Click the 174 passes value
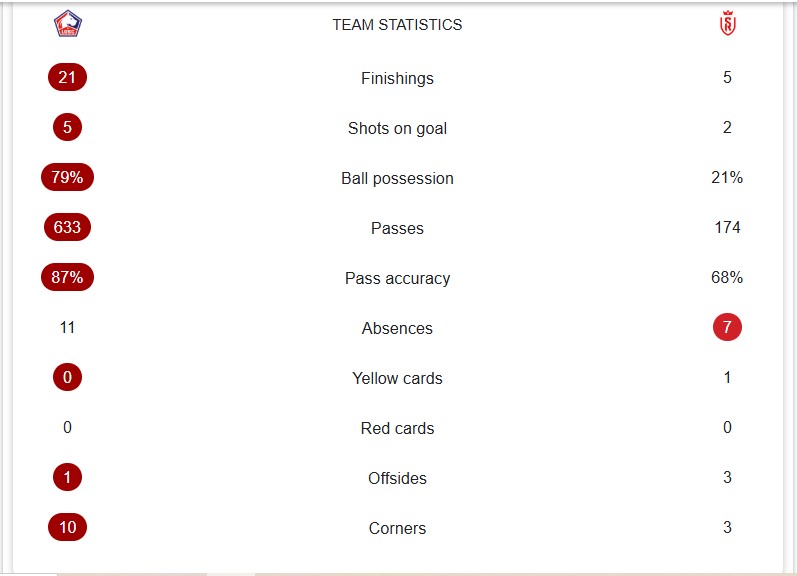 coord(727,227)
